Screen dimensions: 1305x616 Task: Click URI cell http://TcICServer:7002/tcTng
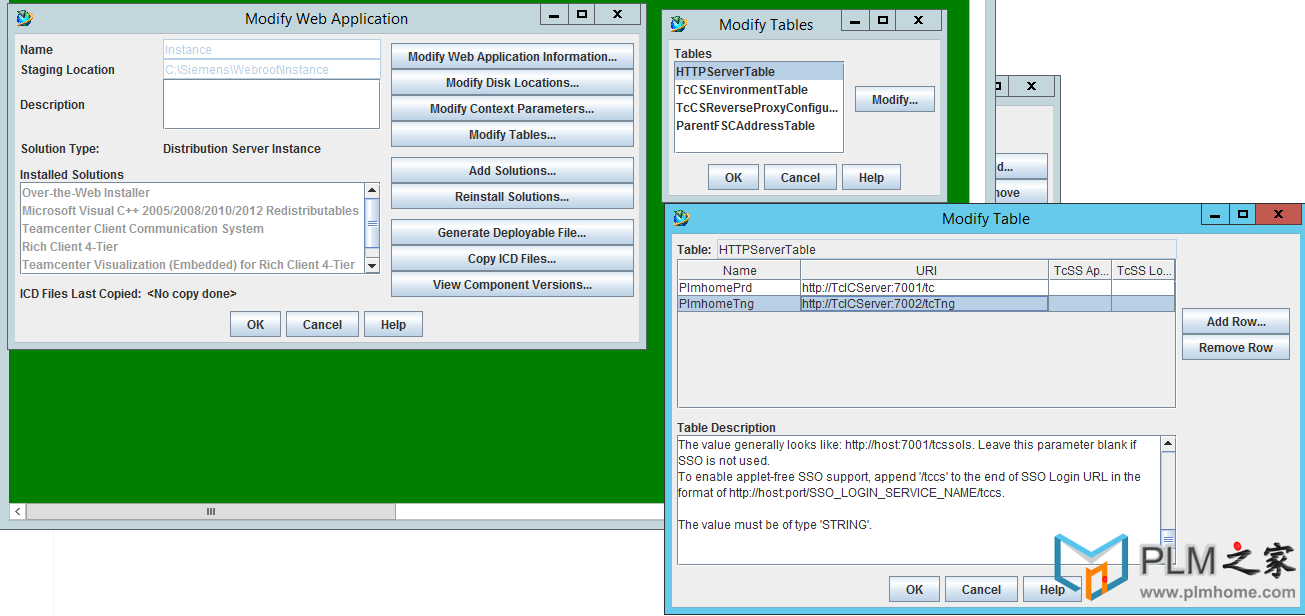925,304
